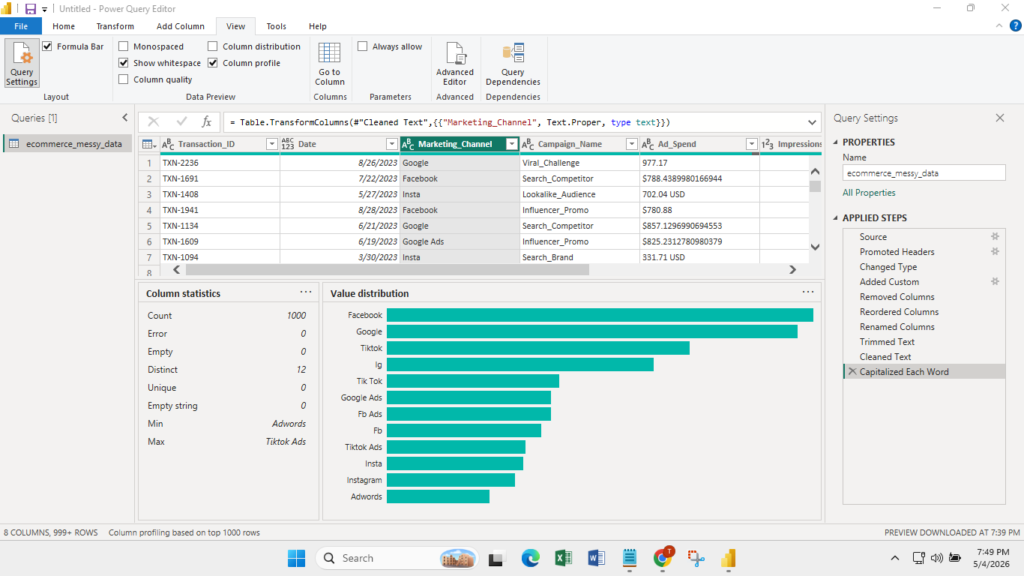Open Marketing_Channel filter dropdown
Image resolution: width=1024 pixels, height=576 pixels.
pos(511,144)
